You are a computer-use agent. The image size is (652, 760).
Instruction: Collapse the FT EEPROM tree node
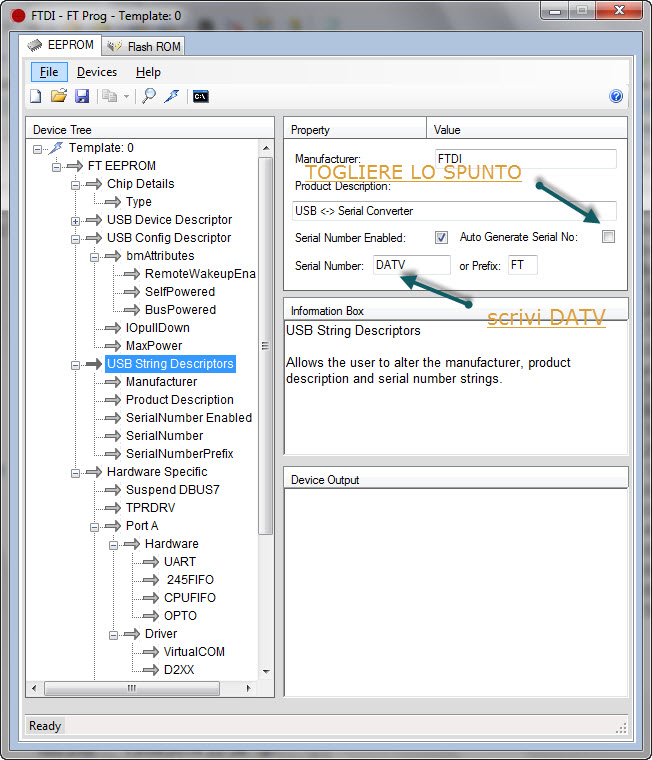pyautogui.click(x=56, y=167)
